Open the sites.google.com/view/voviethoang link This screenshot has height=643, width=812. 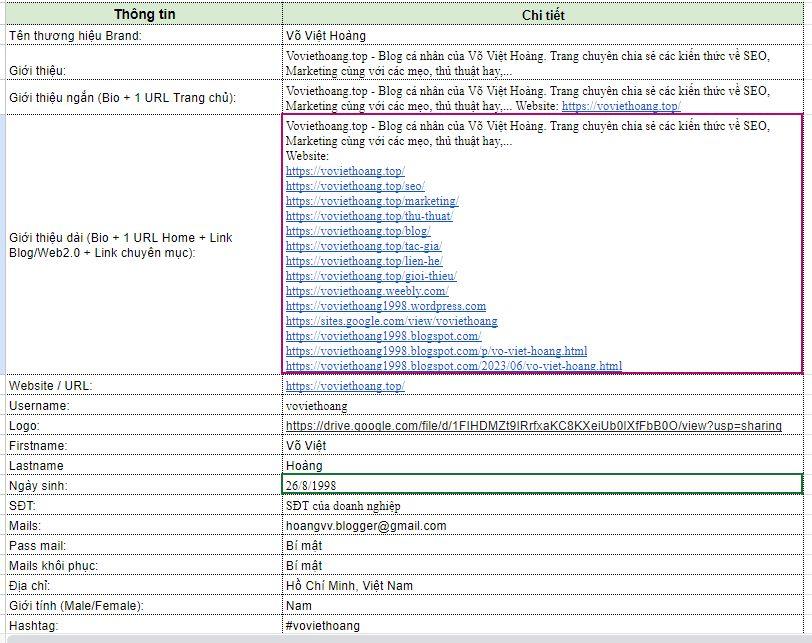point(392,321)
